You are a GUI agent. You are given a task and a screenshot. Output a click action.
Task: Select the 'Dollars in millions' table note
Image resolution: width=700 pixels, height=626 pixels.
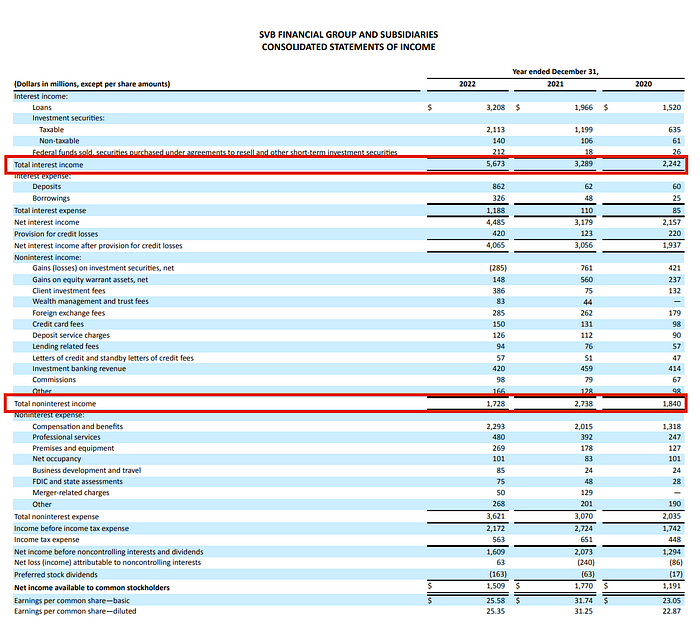[x=92, y=84]
